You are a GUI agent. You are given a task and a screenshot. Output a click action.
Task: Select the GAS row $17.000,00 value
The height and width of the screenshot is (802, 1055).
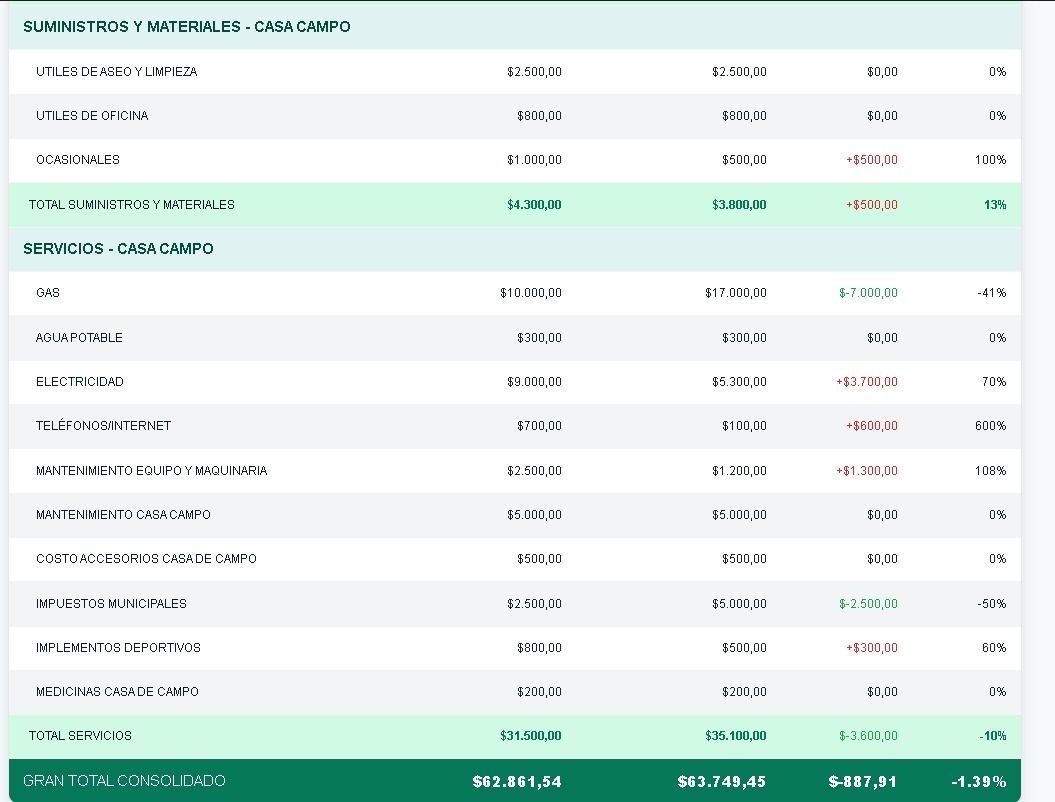[735, 293]
